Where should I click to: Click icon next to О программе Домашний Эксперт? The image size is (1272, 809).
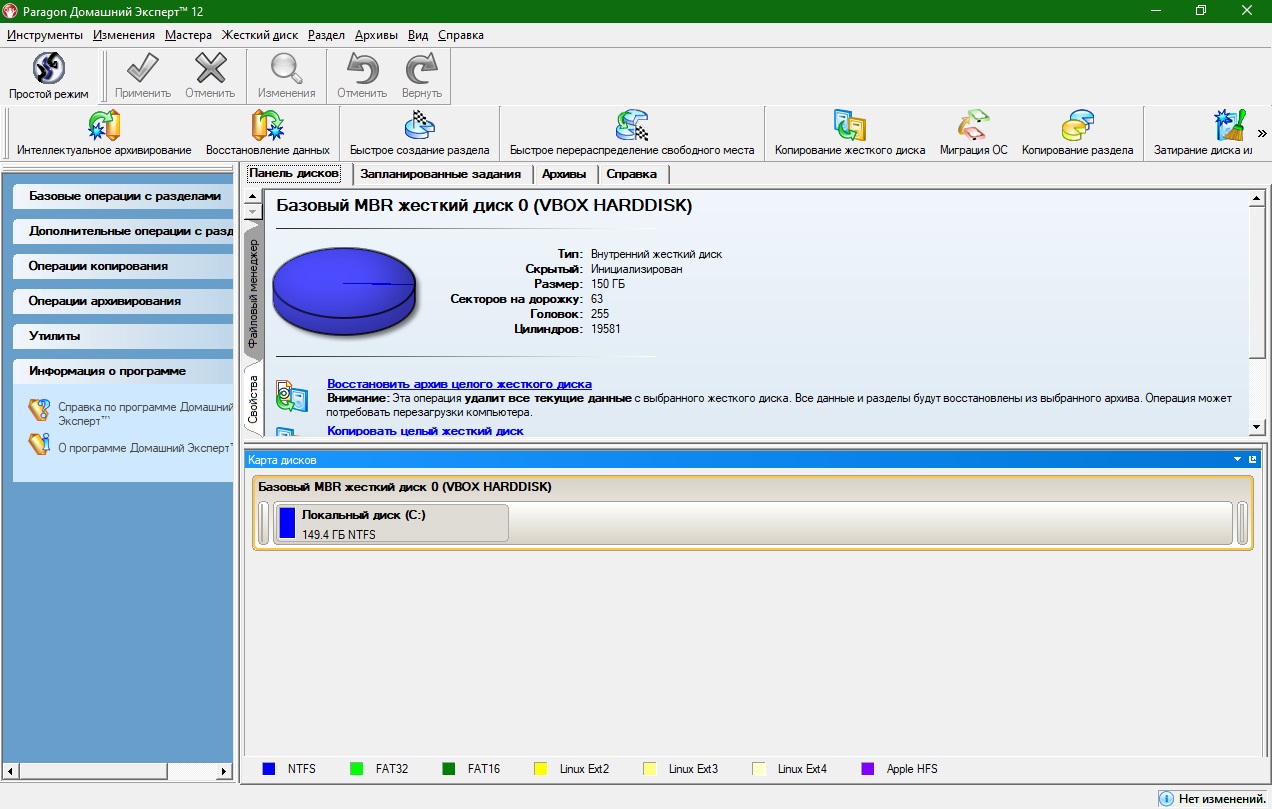coord(39,444)
